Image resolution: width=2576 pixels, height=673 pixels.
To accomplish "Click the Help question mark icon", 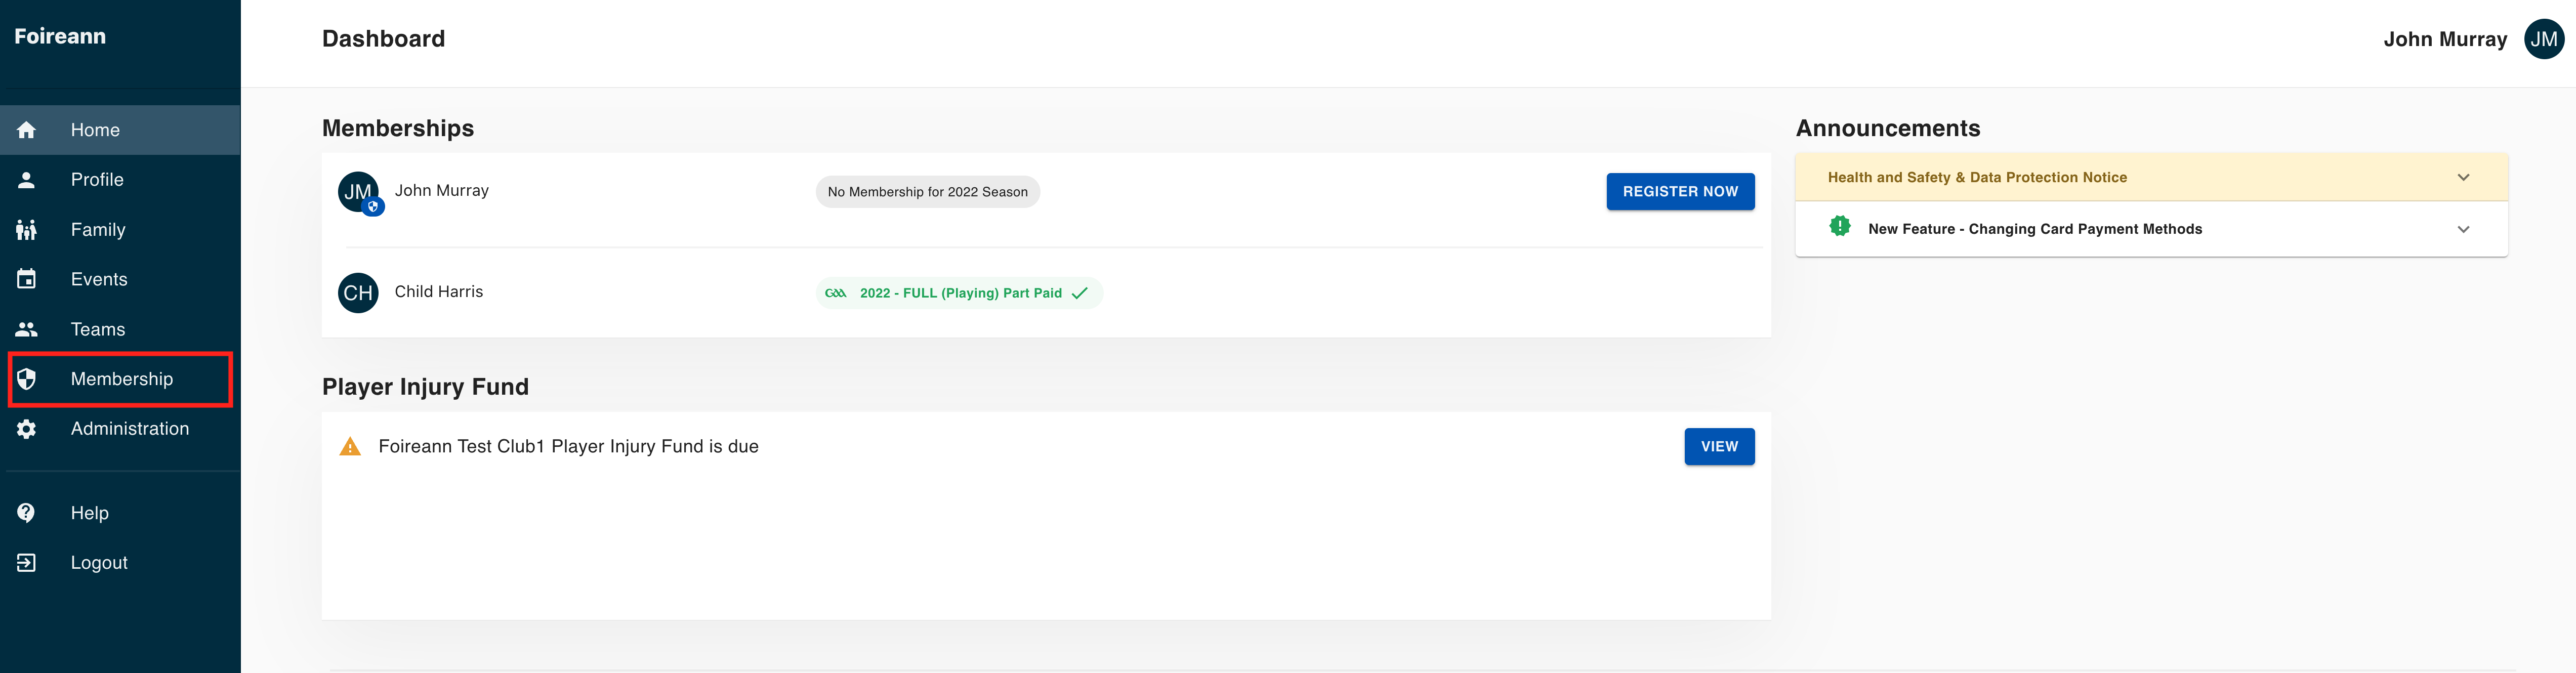I will [x=26, y=513].
